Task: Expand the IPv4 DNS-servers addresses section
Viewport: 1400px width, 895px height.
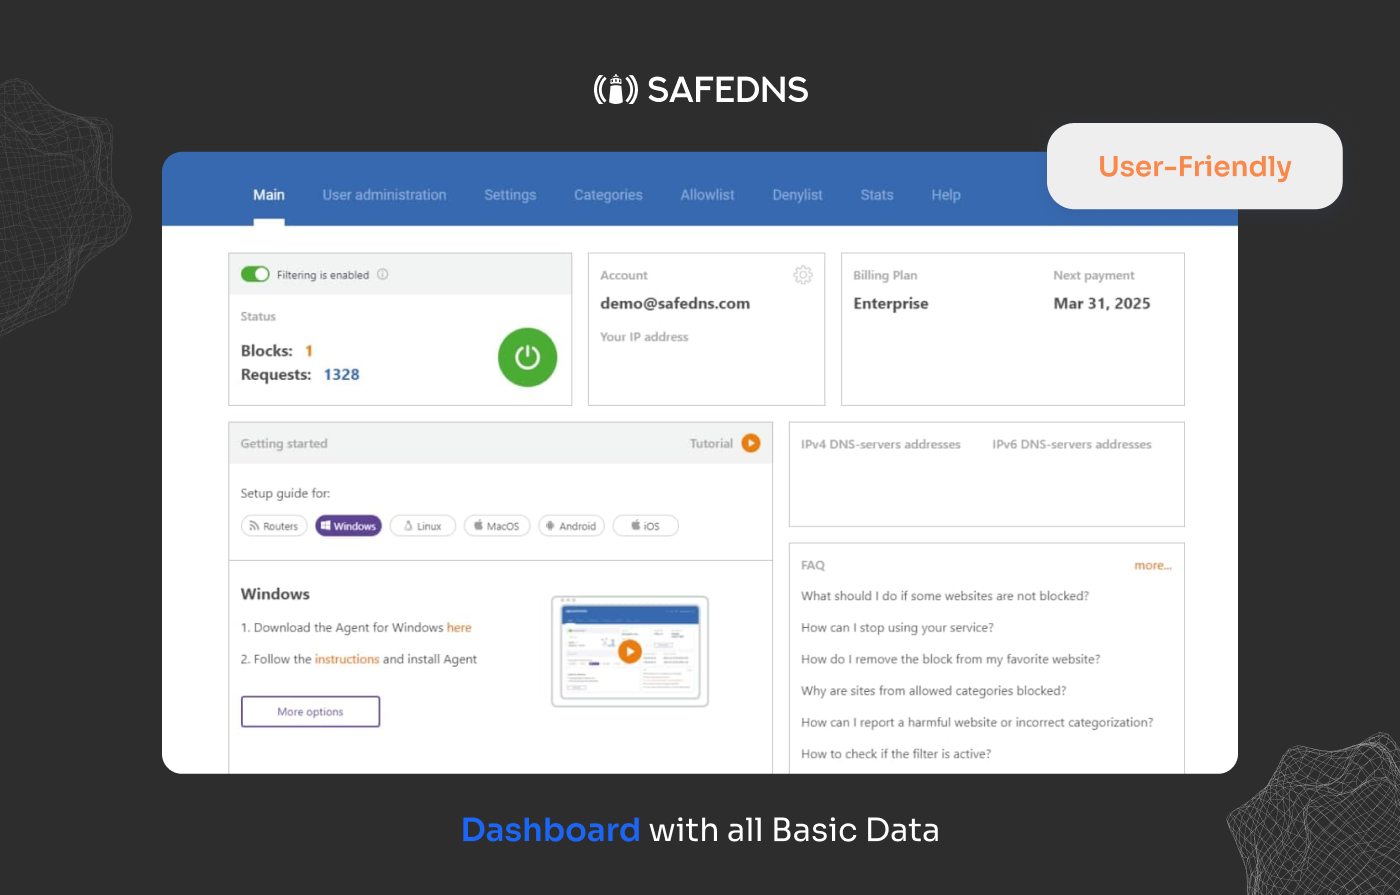Action: 881,444
